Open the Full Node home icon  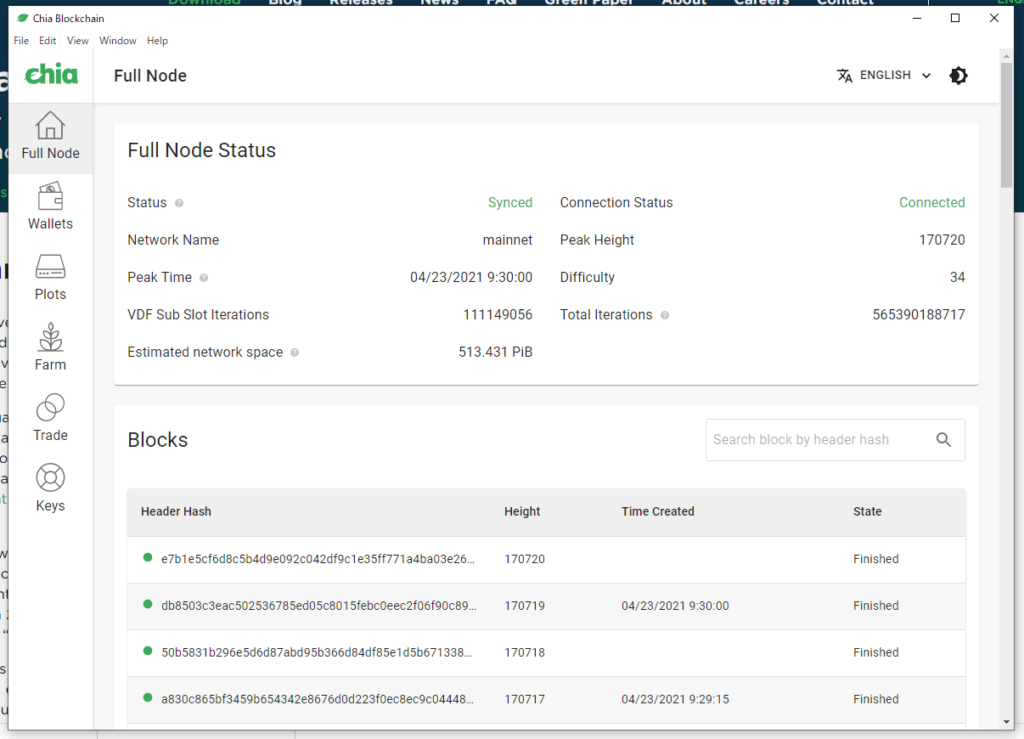point(50,127)
